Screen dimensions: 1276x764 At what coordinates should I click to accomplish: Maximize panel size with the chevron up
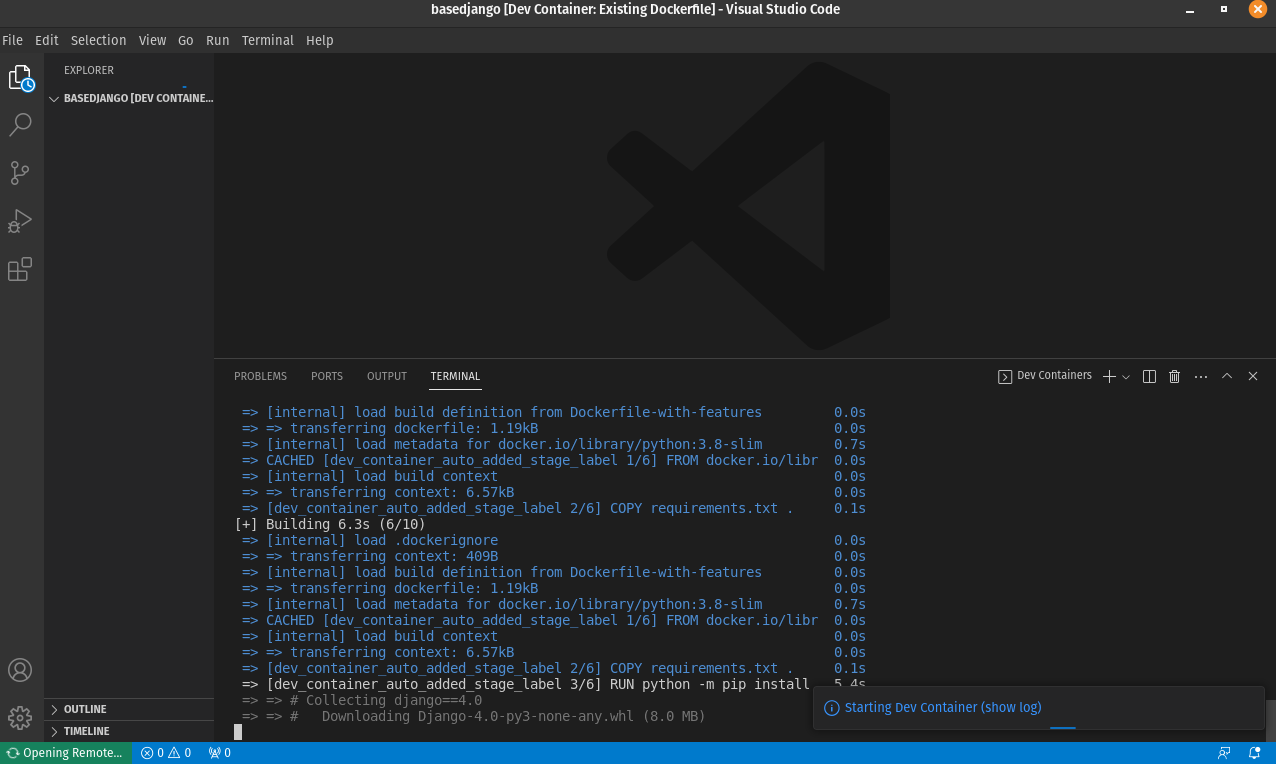pyautogui.click(x=1226, y=376)
